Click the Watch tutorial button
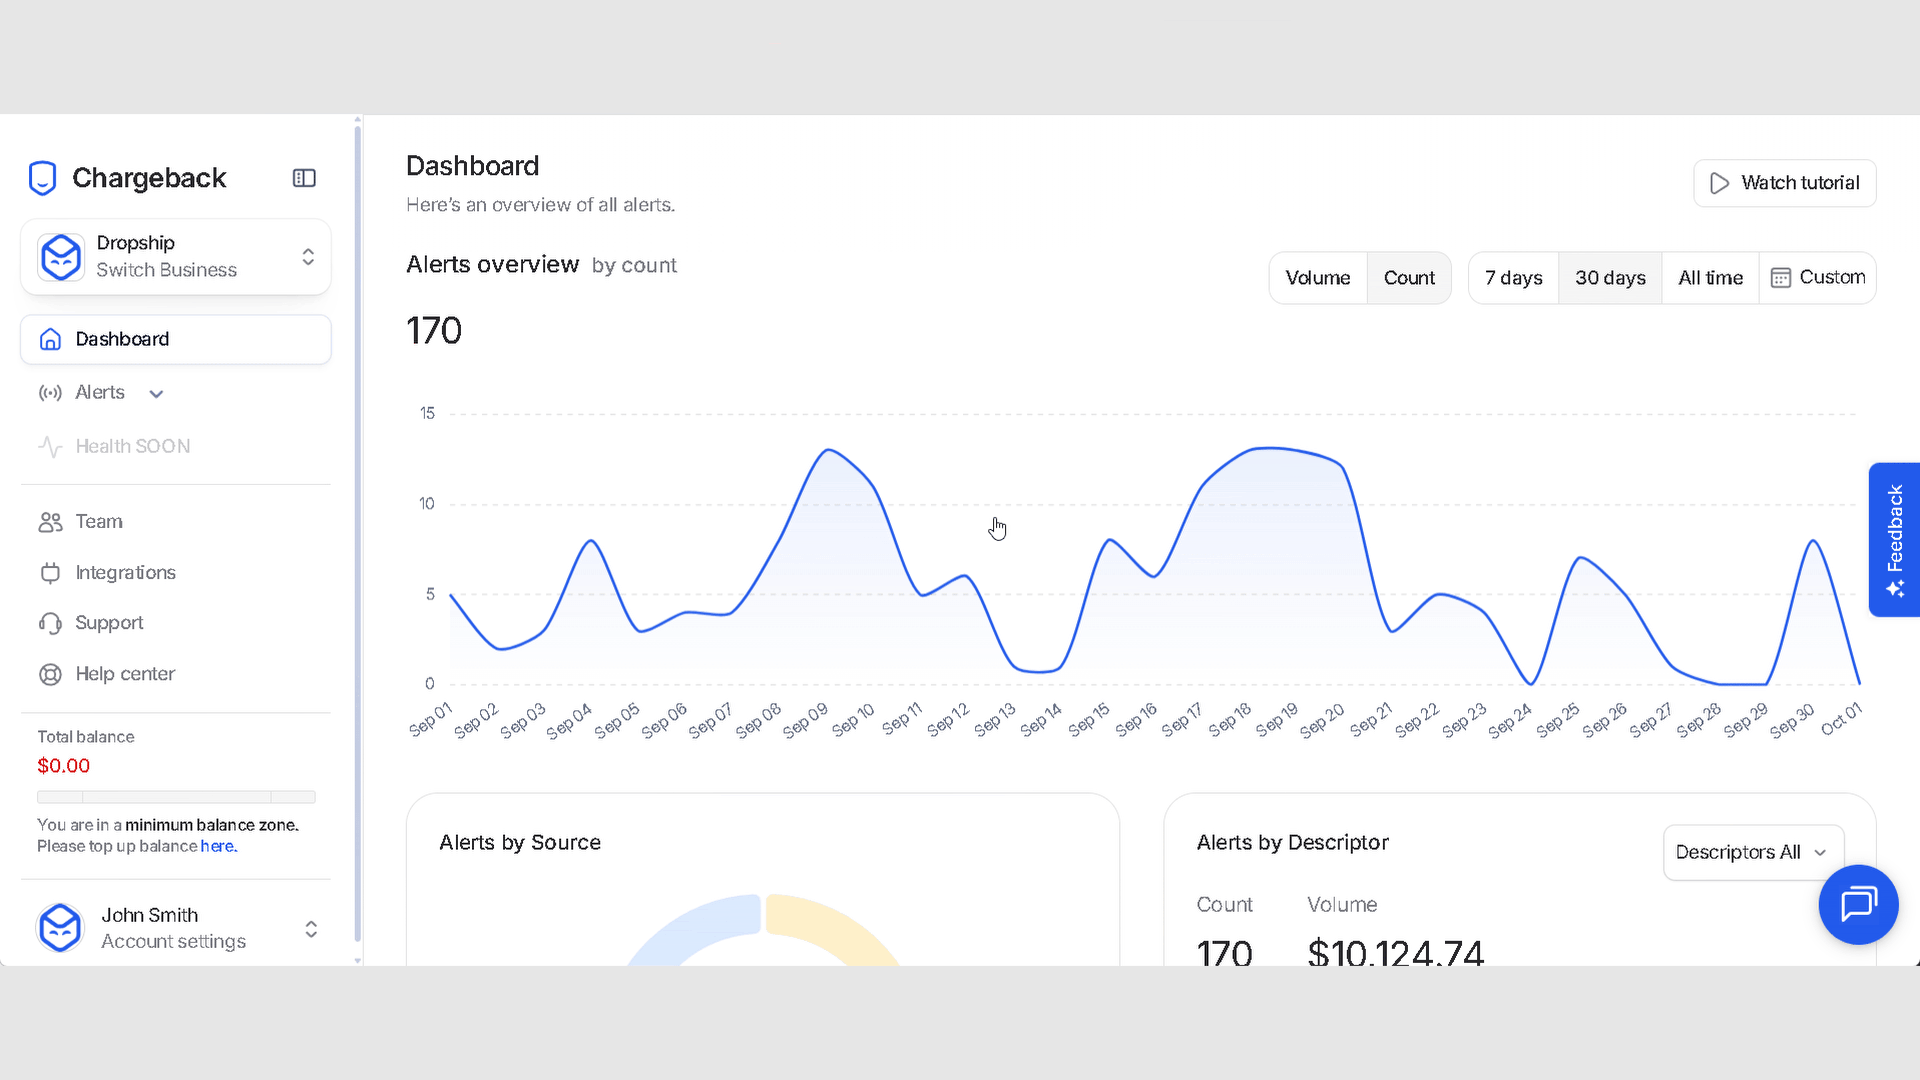The image size is (1920, 1080). [x=1784, y=183]
